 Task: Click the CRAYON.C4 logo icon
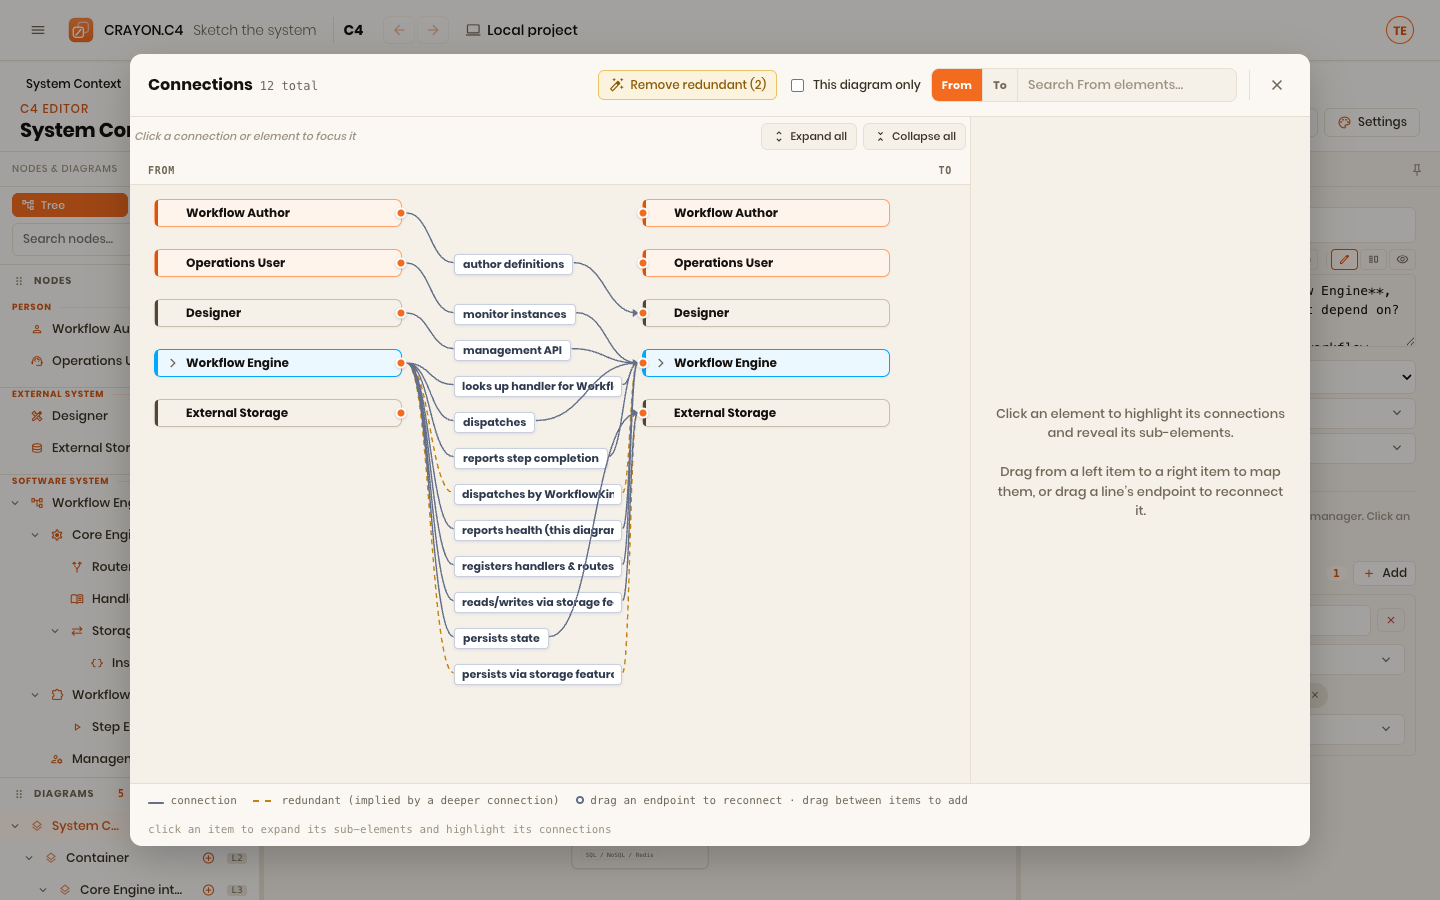pos(81,30)
